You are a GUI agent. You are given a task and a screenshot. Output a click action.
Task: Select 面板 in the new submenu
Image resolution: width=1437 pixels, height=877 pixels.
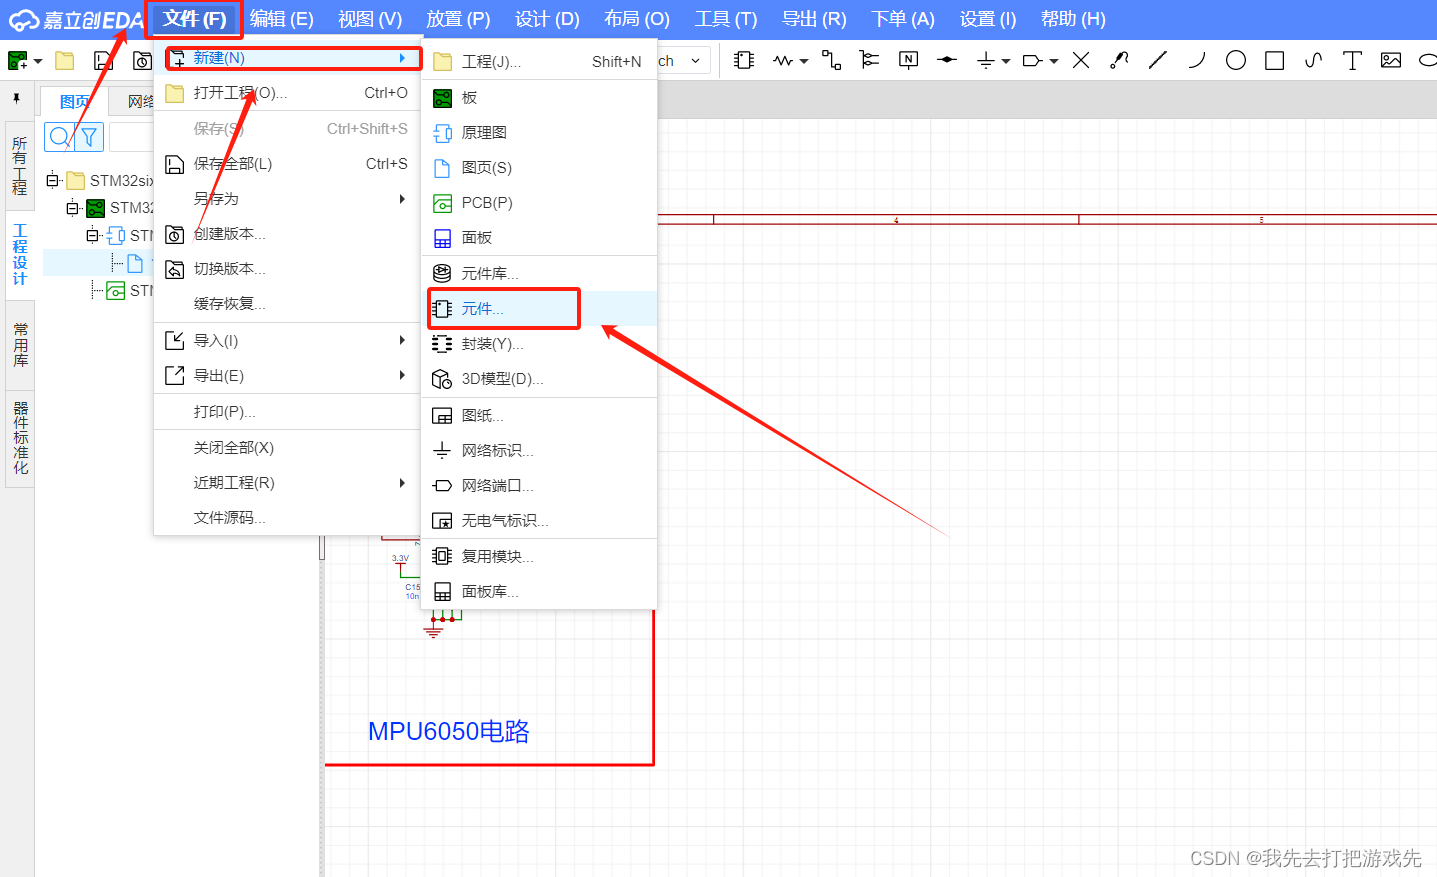[x=539, y=238]
